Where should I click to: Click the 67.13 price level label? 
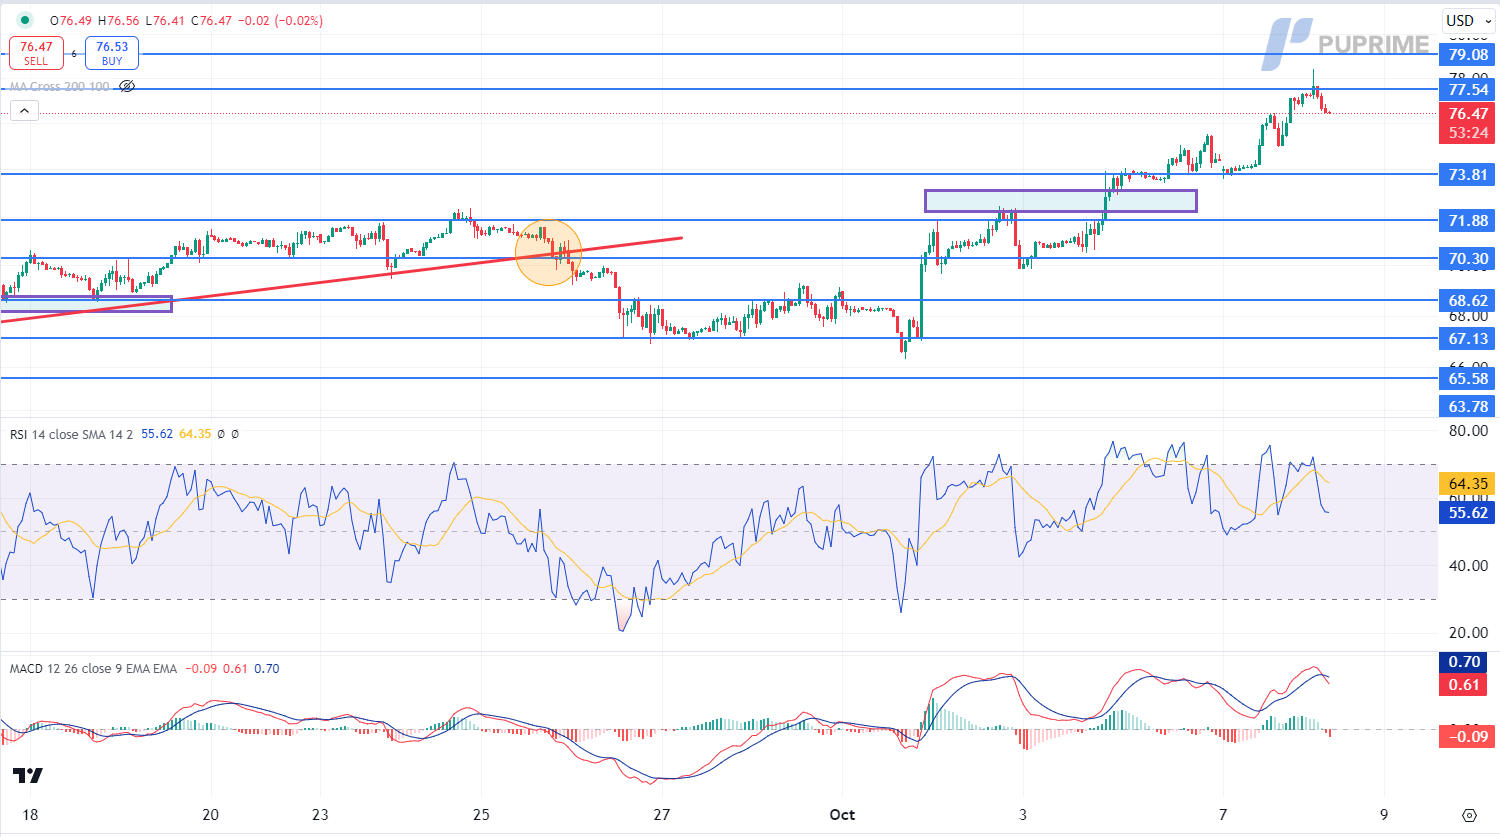click(1467, 338)
